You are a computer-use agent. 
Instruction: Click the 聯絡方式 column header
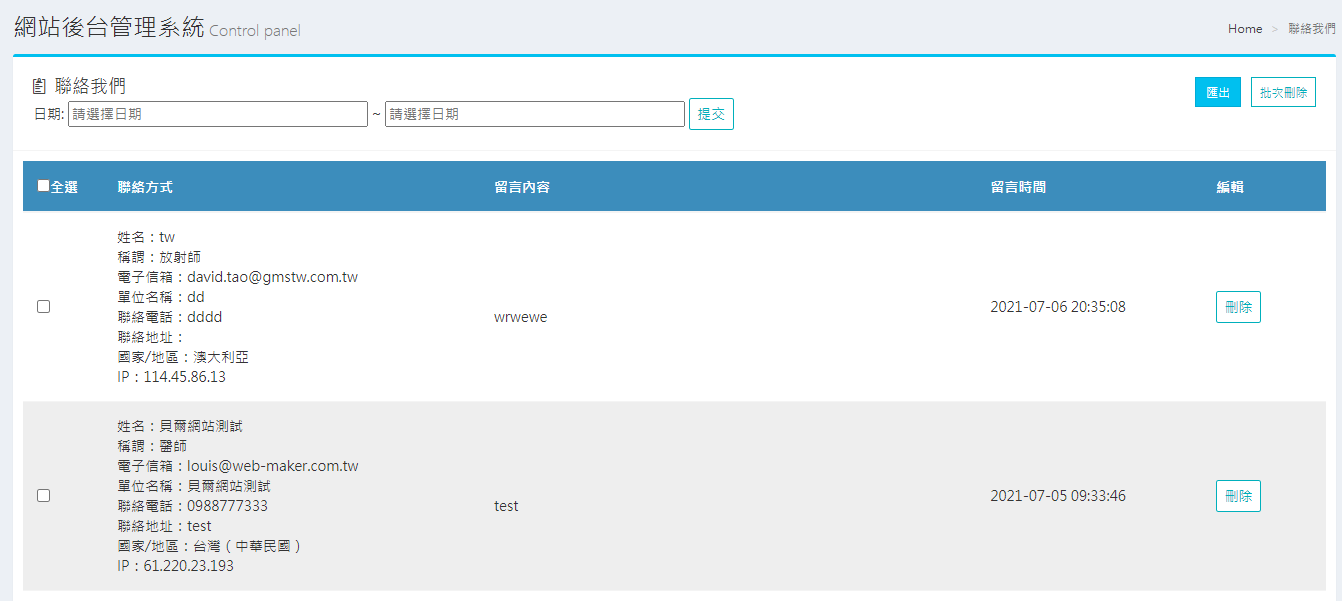[x=145, y=187]
